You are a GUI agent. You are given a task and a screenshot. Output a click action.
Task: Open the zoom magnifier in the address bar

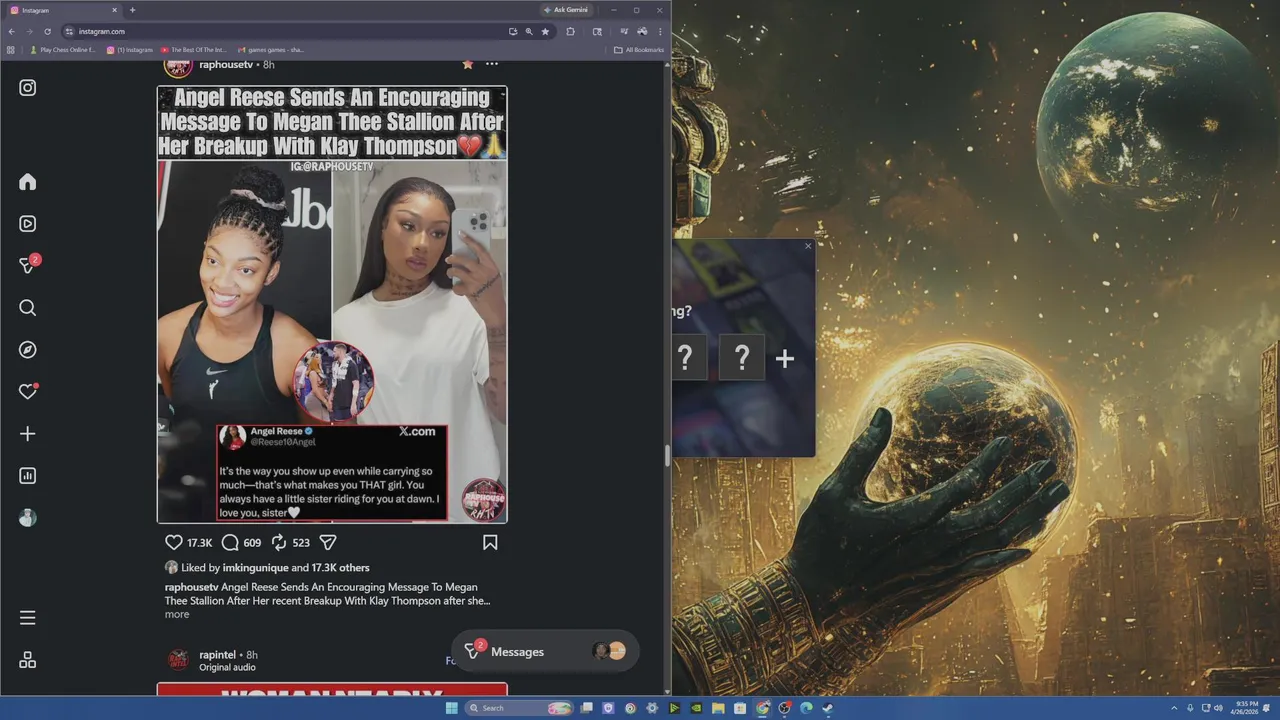coord(529,31)
